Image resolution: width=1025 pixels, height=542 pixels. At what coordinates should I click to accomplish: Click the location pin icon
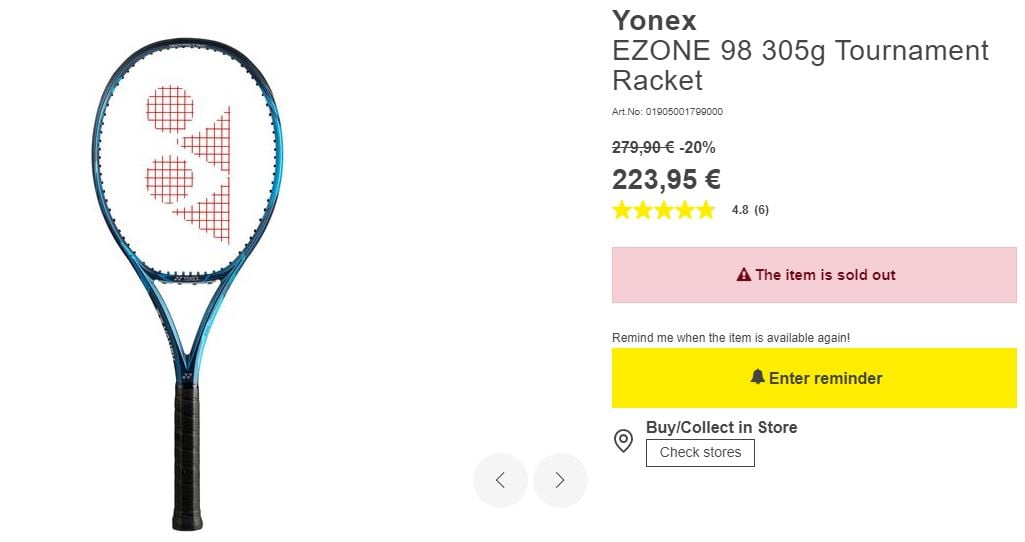[623, 441]
